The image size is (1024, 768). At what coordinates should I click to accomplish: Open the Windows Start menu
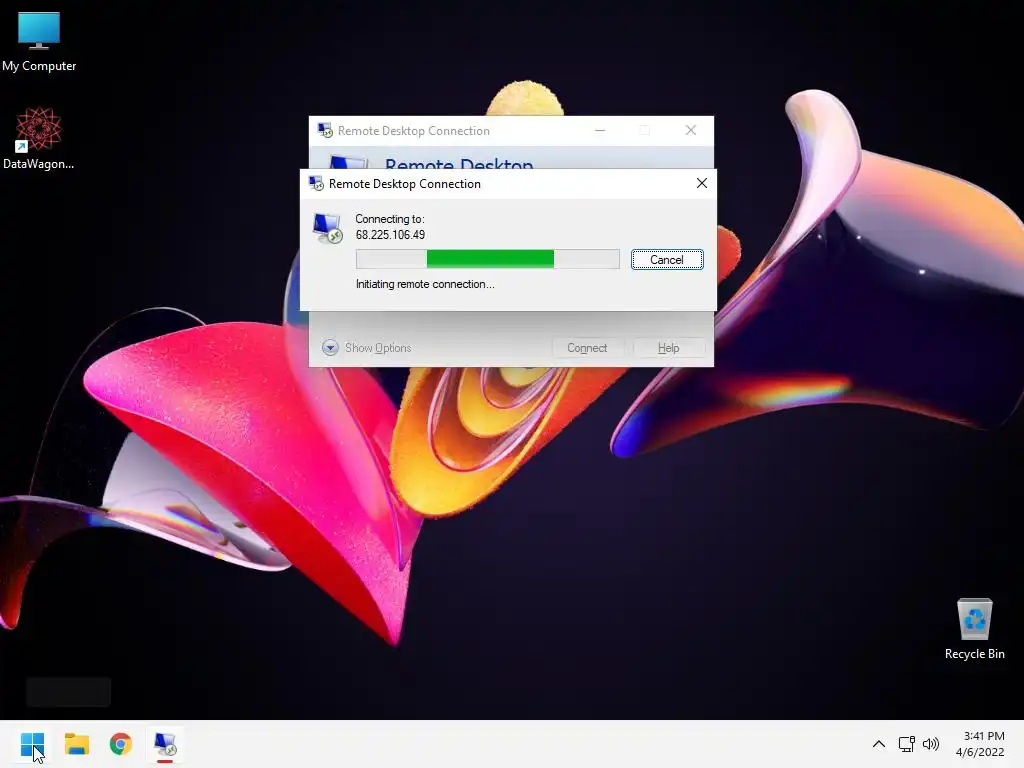pos(32,744)
